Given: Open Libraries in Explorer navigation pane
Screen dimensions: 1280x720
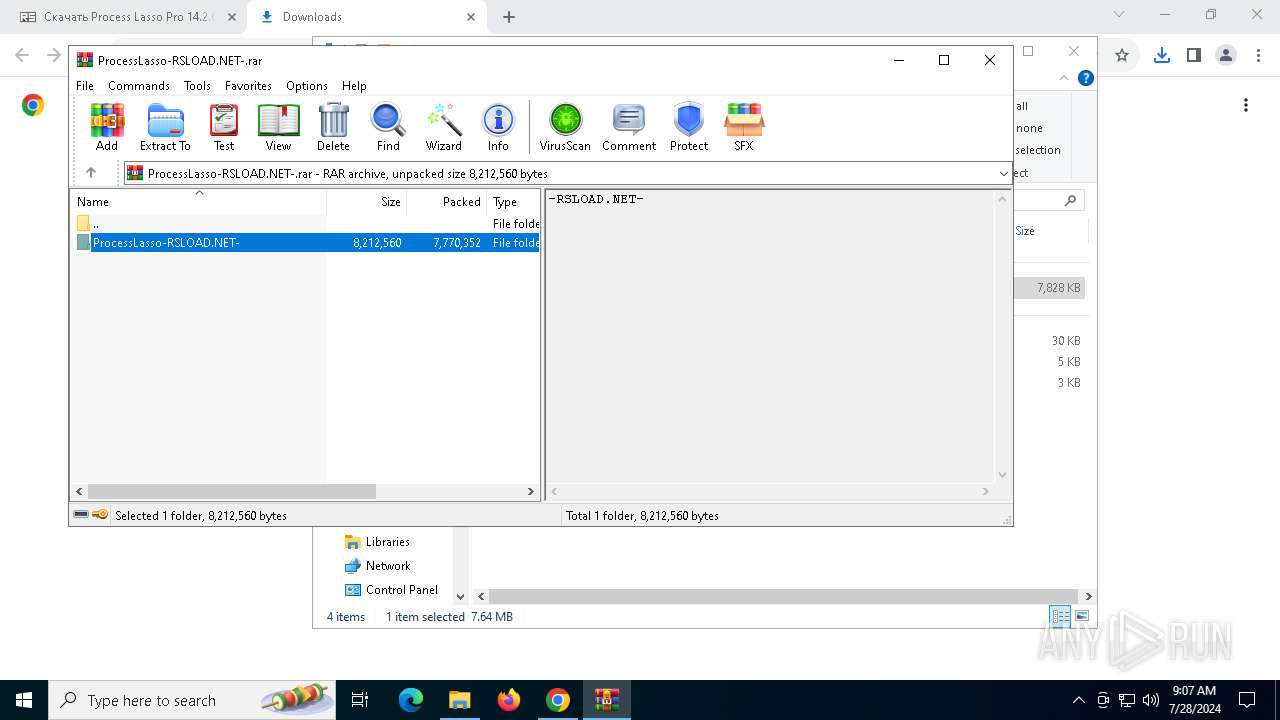Looking at the screenshot, I should click(388, 542).
